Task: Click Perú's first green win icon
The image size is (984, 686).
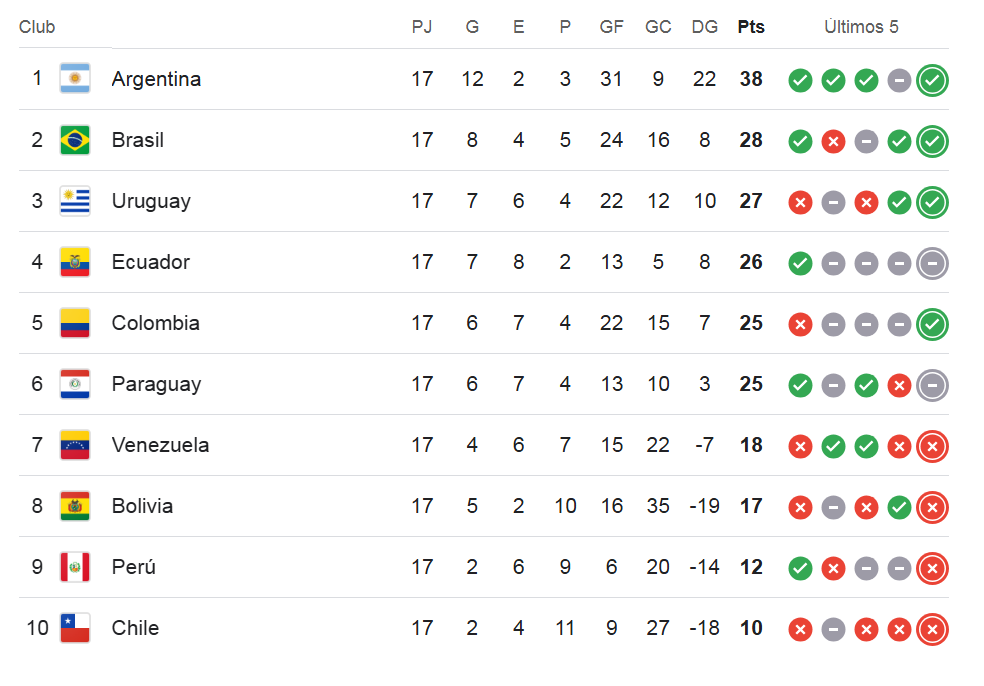Action: pyautogui.click(x=800, y=569)
